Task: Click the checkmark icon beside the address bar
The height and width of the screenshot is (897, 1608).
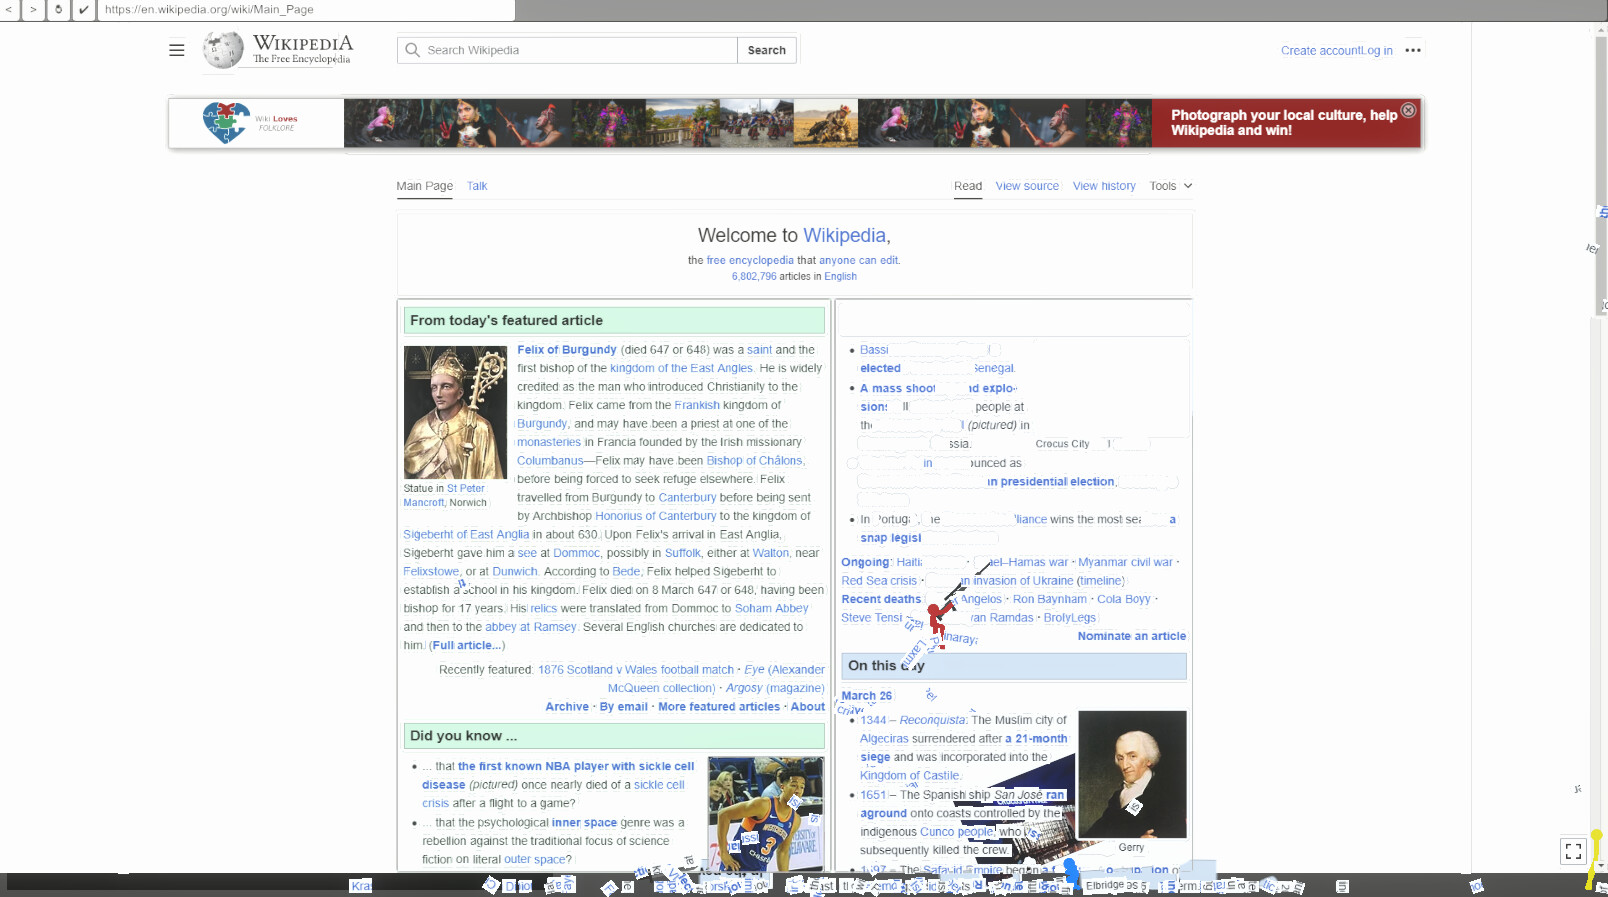Action: pos(84,9)
